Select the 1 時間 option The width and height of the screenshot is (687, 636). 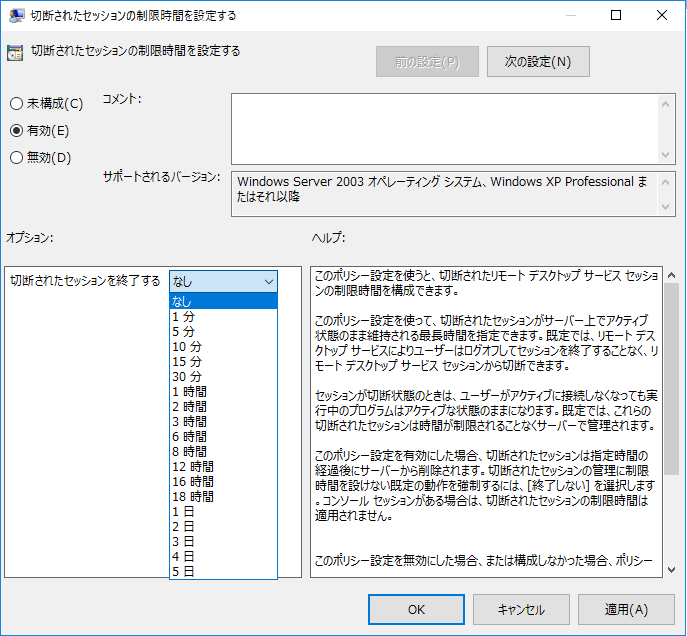[223, 391]
